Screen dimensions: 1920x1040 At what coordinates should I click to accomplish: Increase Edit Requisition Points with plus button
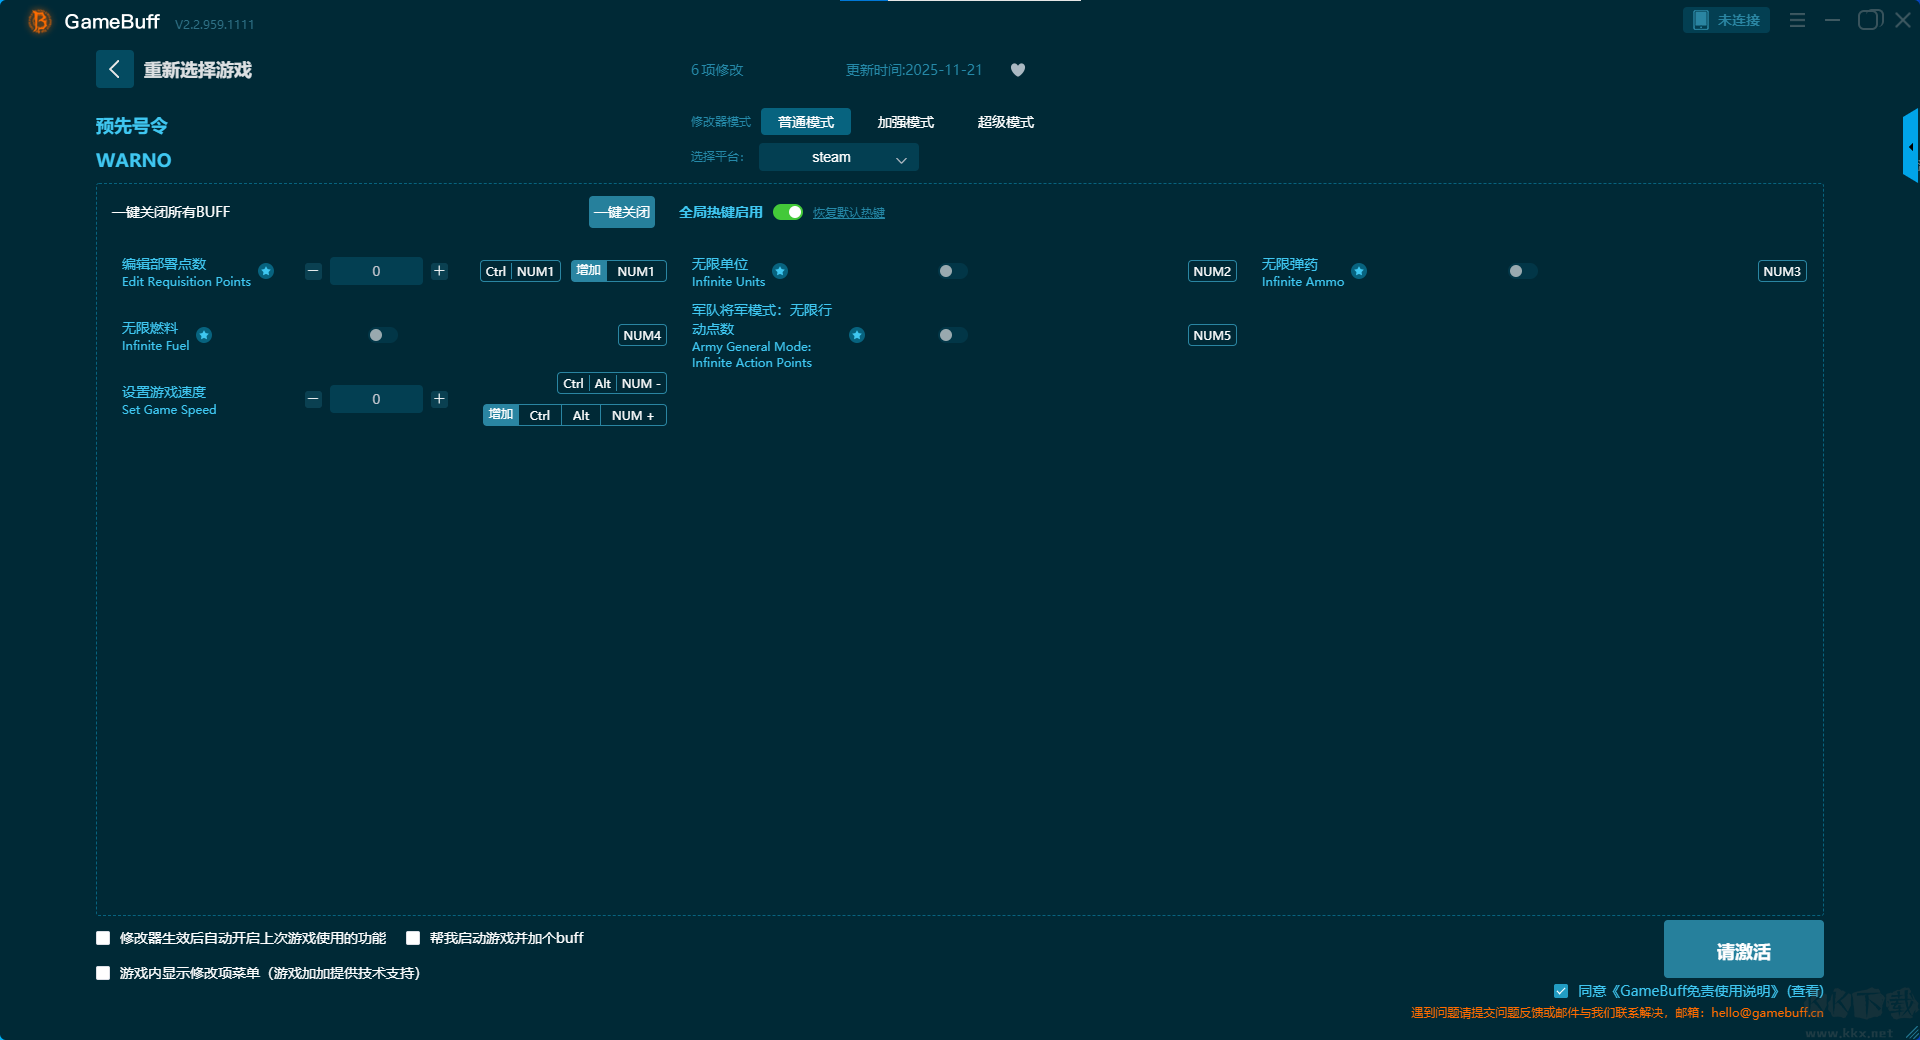(x=439, y=271)
